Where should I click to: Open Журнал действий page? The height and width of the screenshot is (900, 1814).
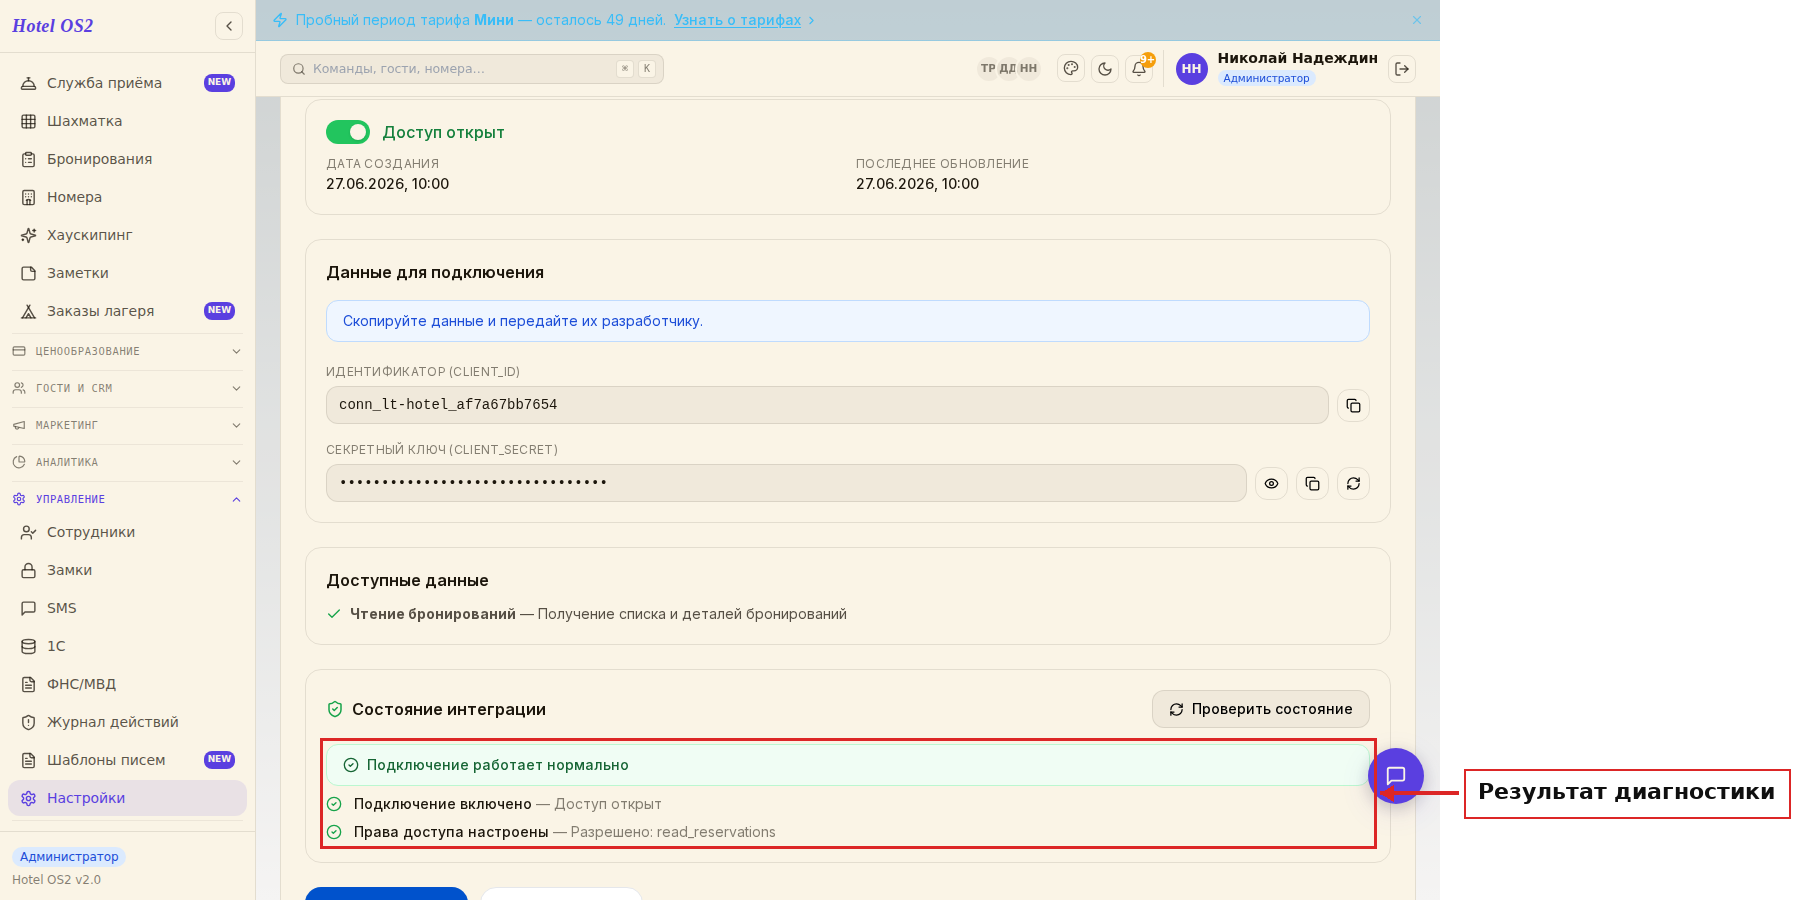coord(127,722)
